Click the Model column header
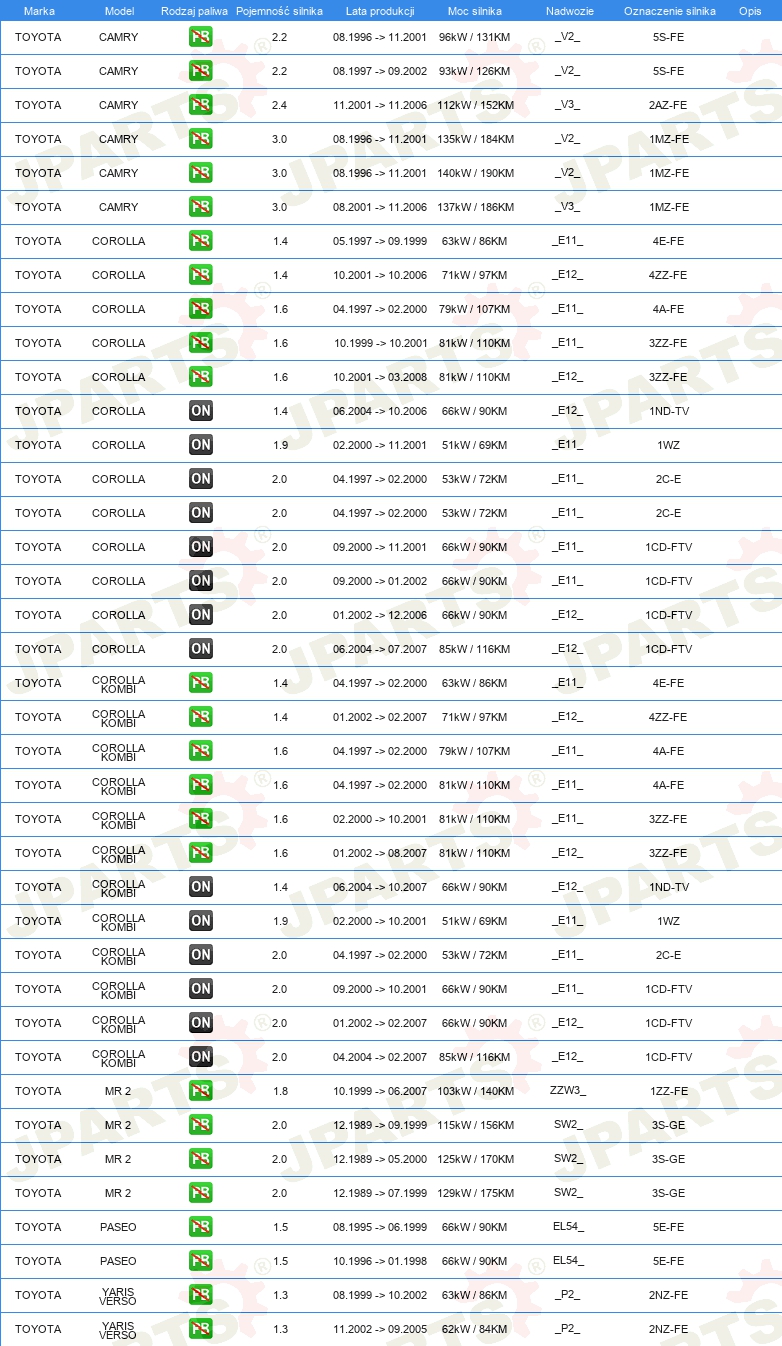The width and height of the screenshot is (782, 1346). 119,11
